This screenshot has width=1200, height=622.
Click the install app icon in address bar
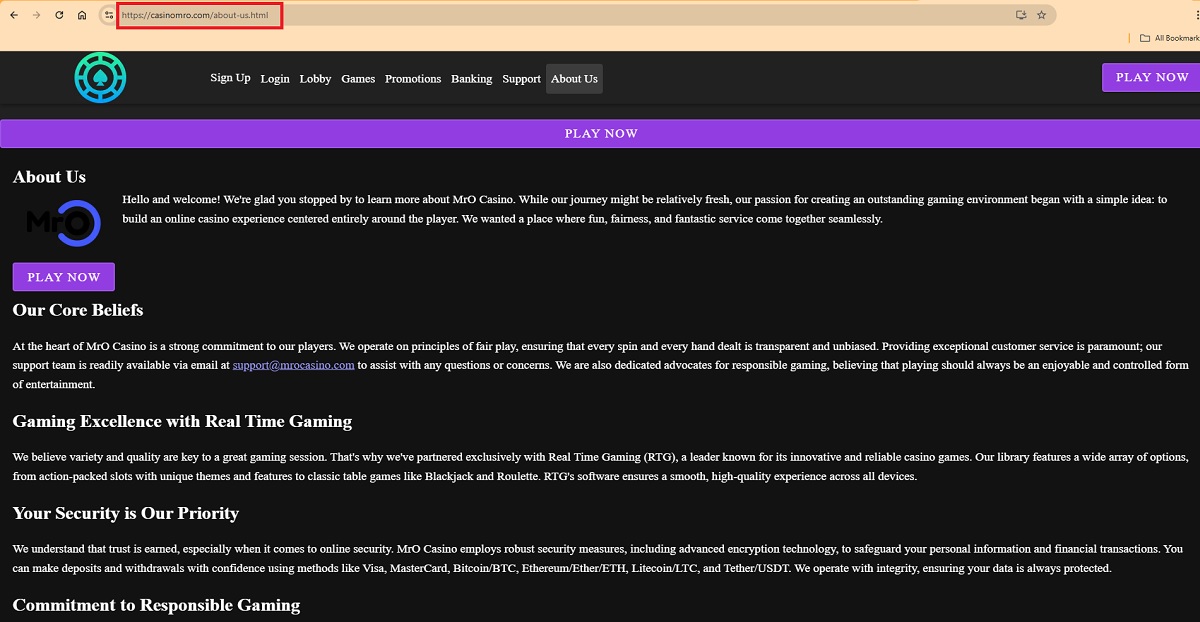[1021, 15]
